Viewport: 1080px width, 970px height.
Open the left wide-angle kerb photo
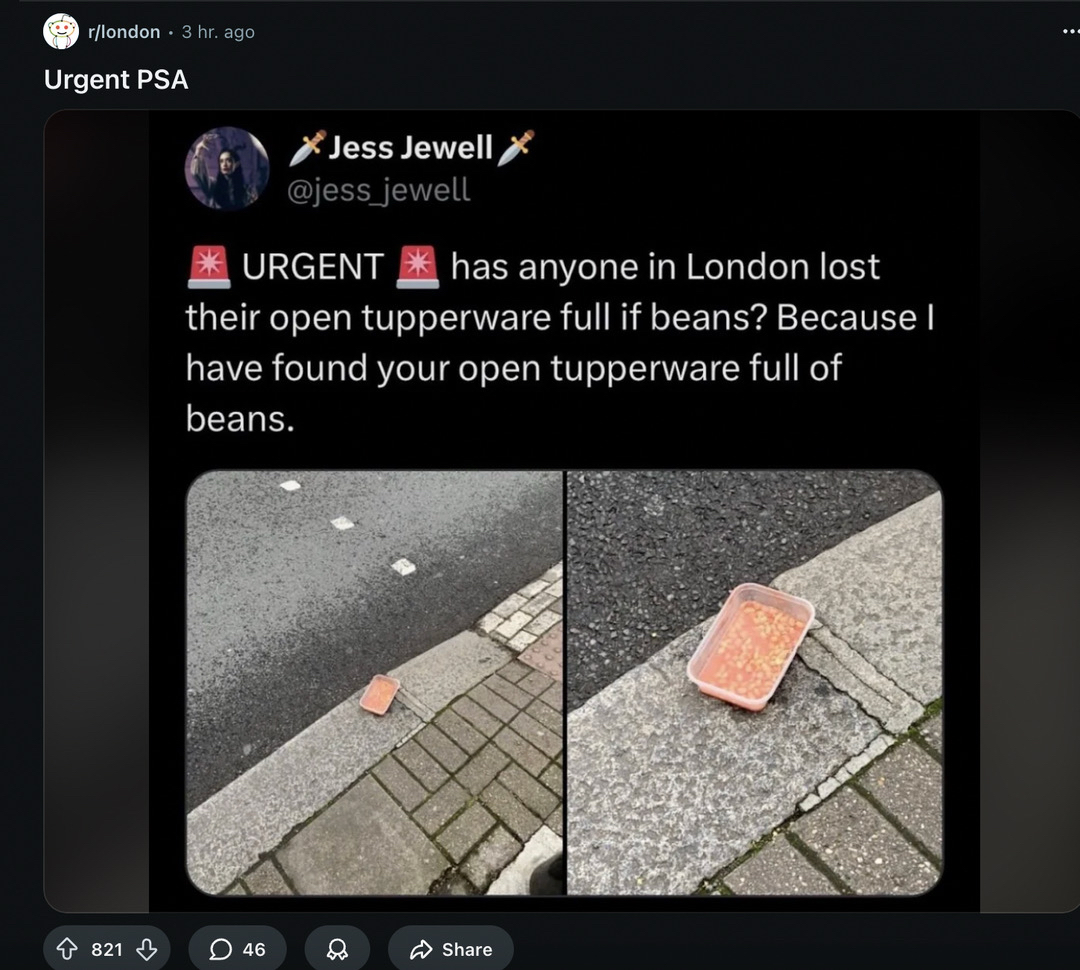point(374,682)
